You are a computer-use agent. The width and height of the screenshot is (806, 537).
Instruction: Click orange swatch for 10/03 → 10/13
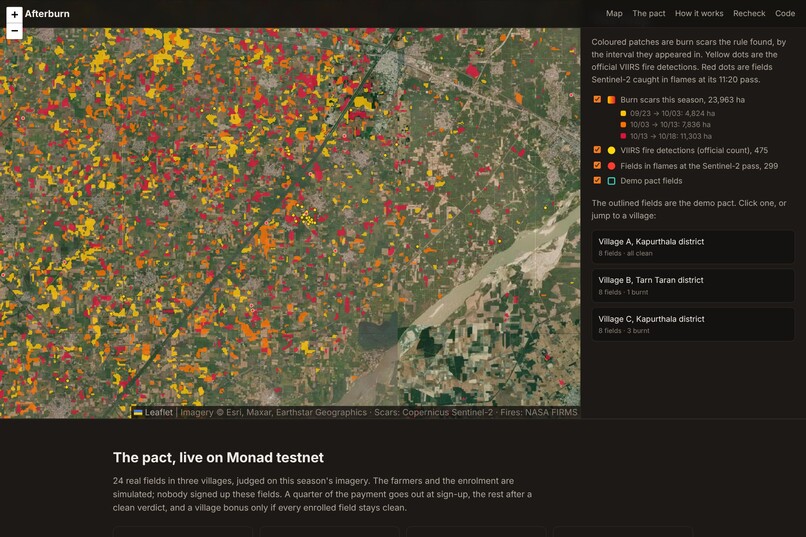[623, 125]
